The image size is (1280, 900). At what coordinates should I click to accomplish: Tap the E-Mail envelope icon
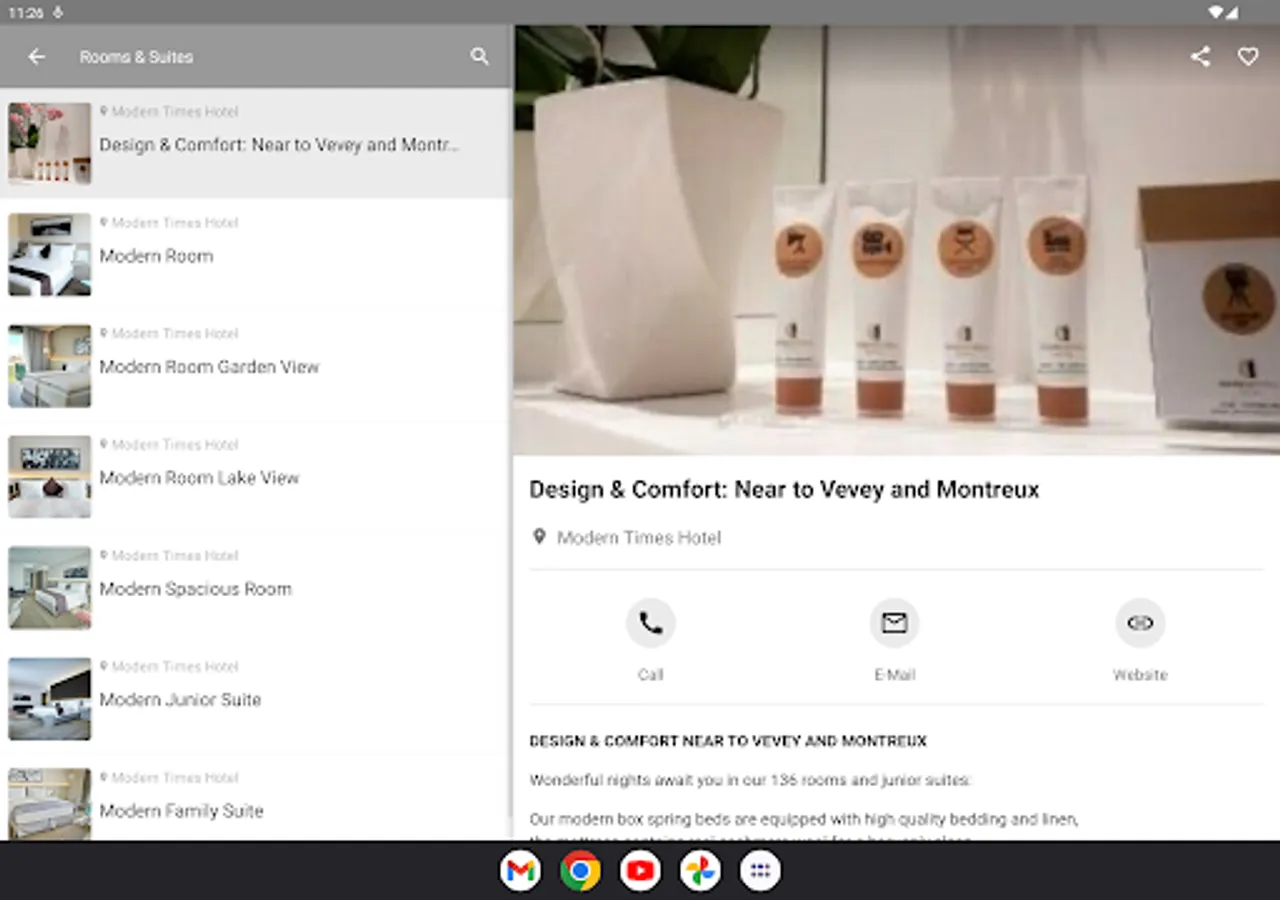894,623
